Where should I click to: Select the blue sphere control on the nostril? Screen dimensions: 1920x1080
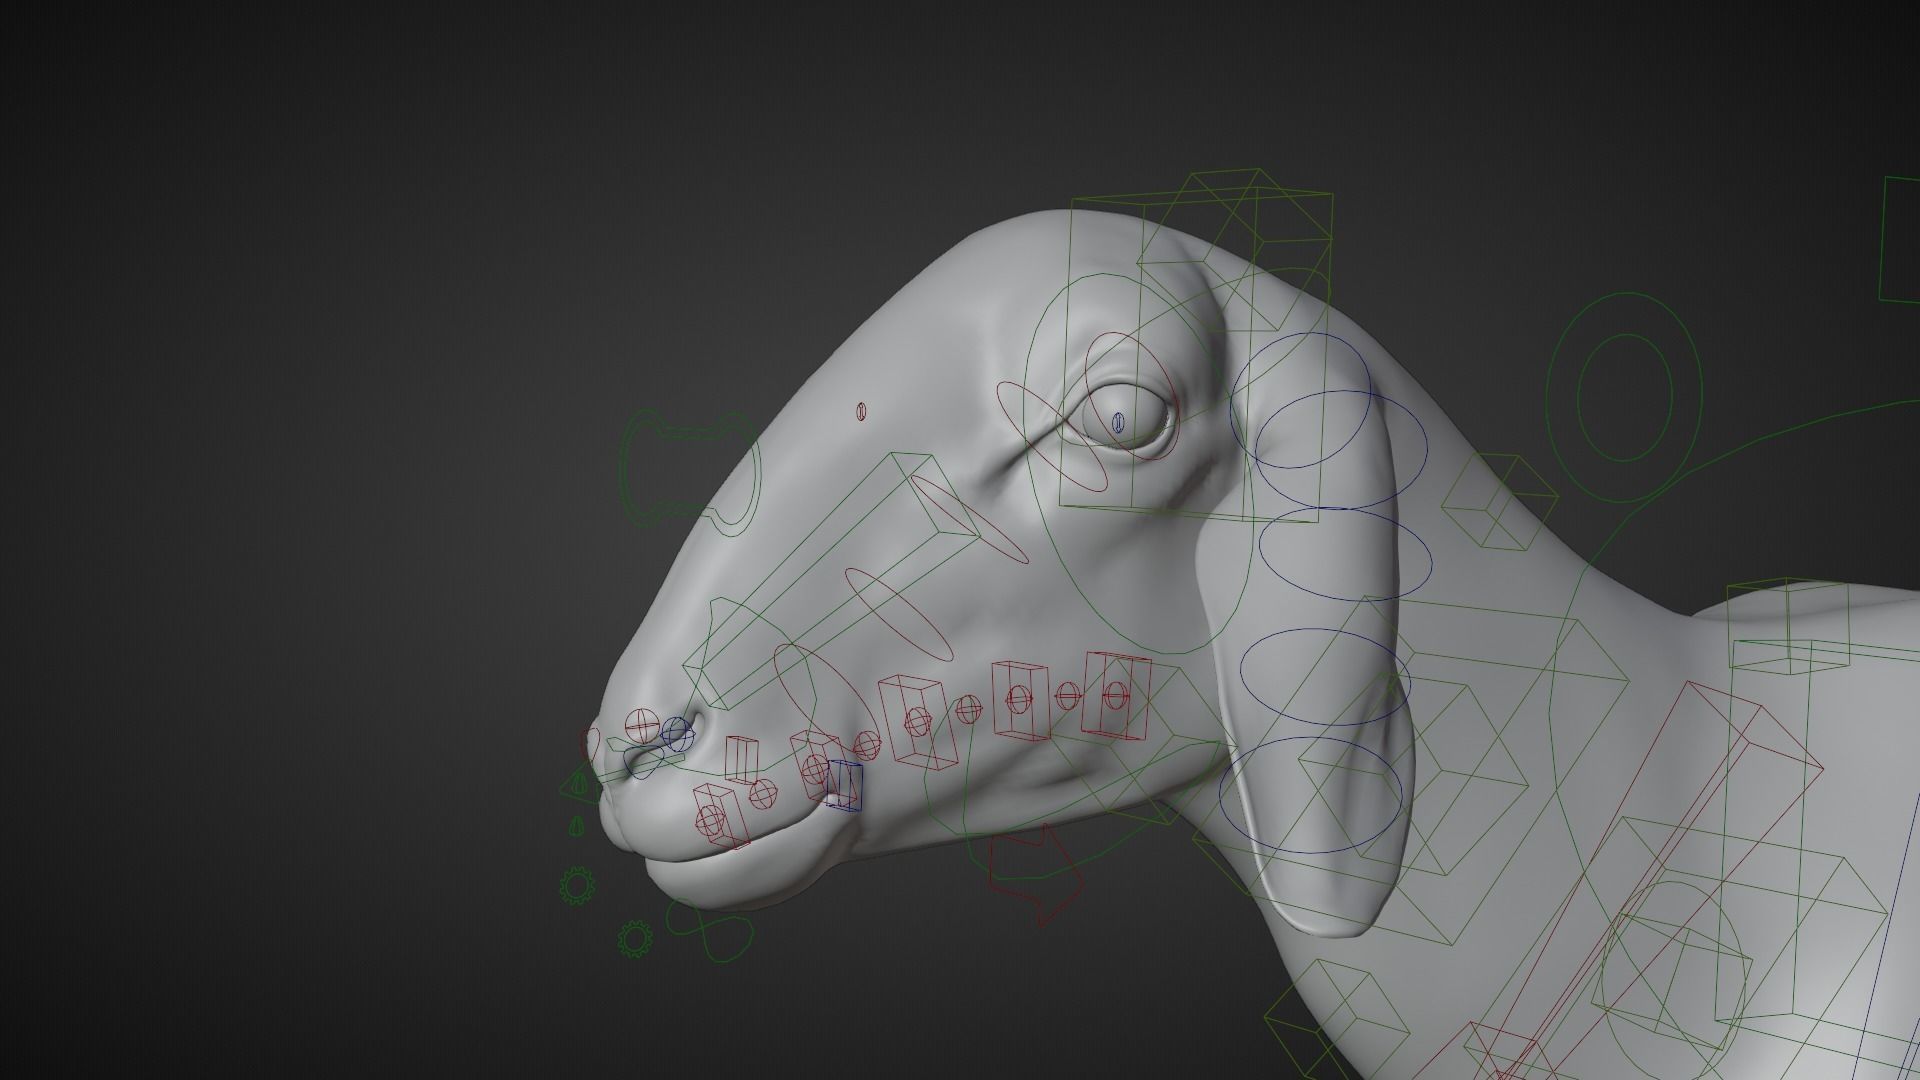pyautogui.click(x=677, y=734)
